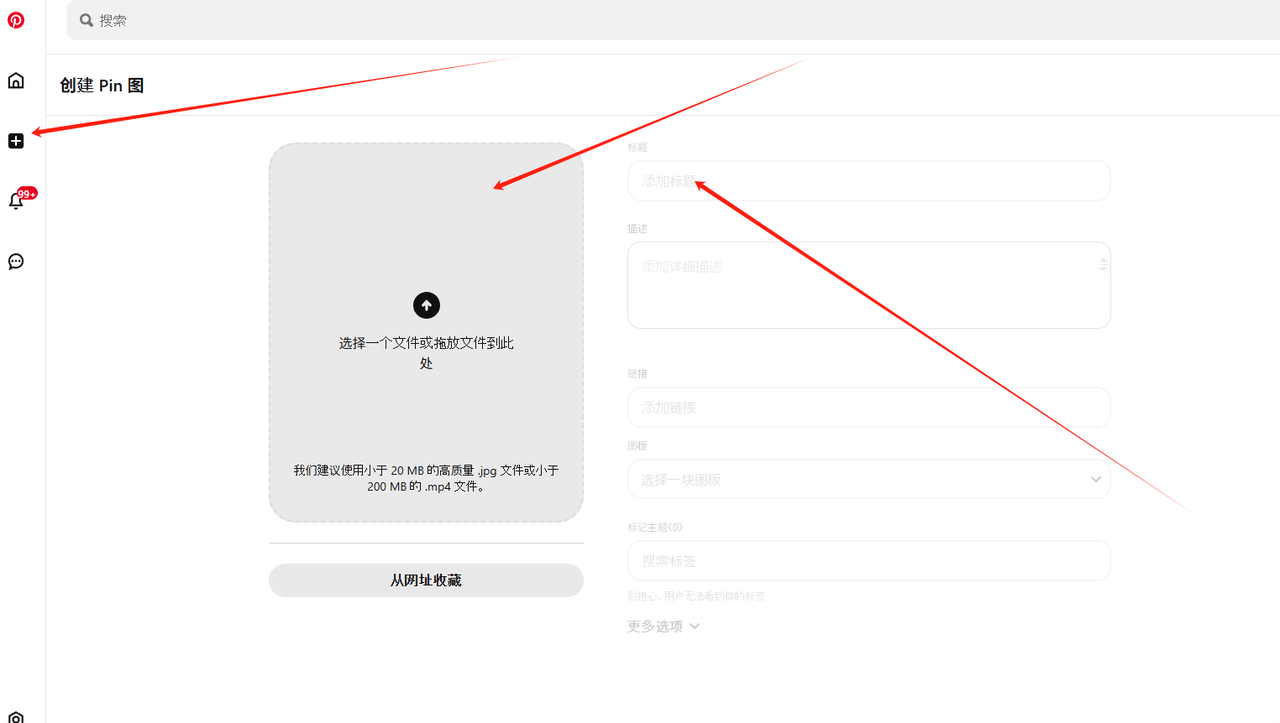Click the file upload drop zone

tap(426, 332)
